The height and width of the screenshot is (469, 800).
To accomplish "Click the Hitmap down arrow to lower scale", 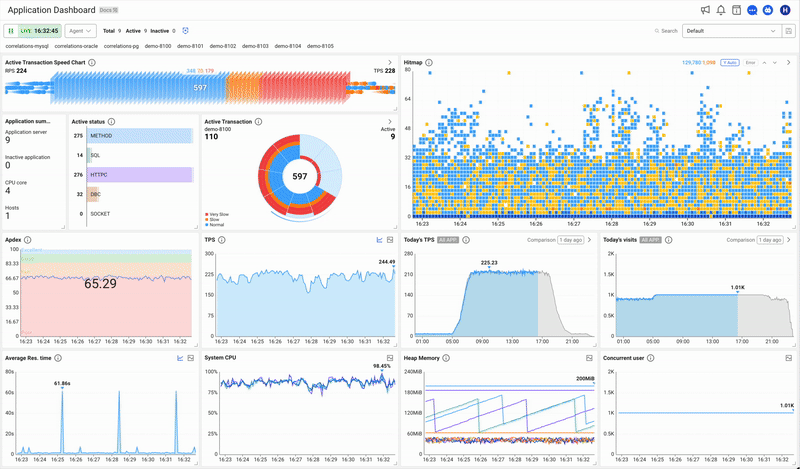I will click(775, 63).
